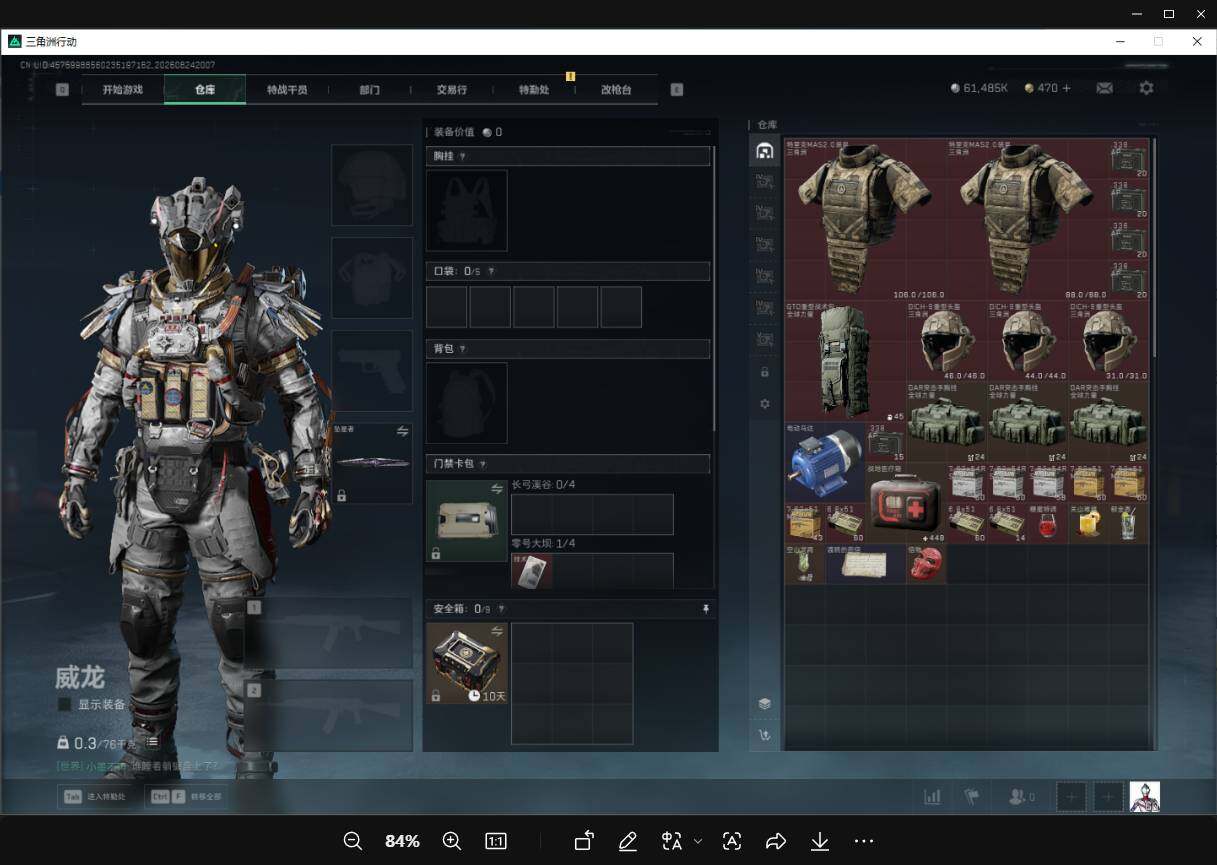Image resolution: width=1217 pixels, height=865 pixels.
Task: Click the 进入特勤处 Tab shortcut button
Action: (98, 797)
